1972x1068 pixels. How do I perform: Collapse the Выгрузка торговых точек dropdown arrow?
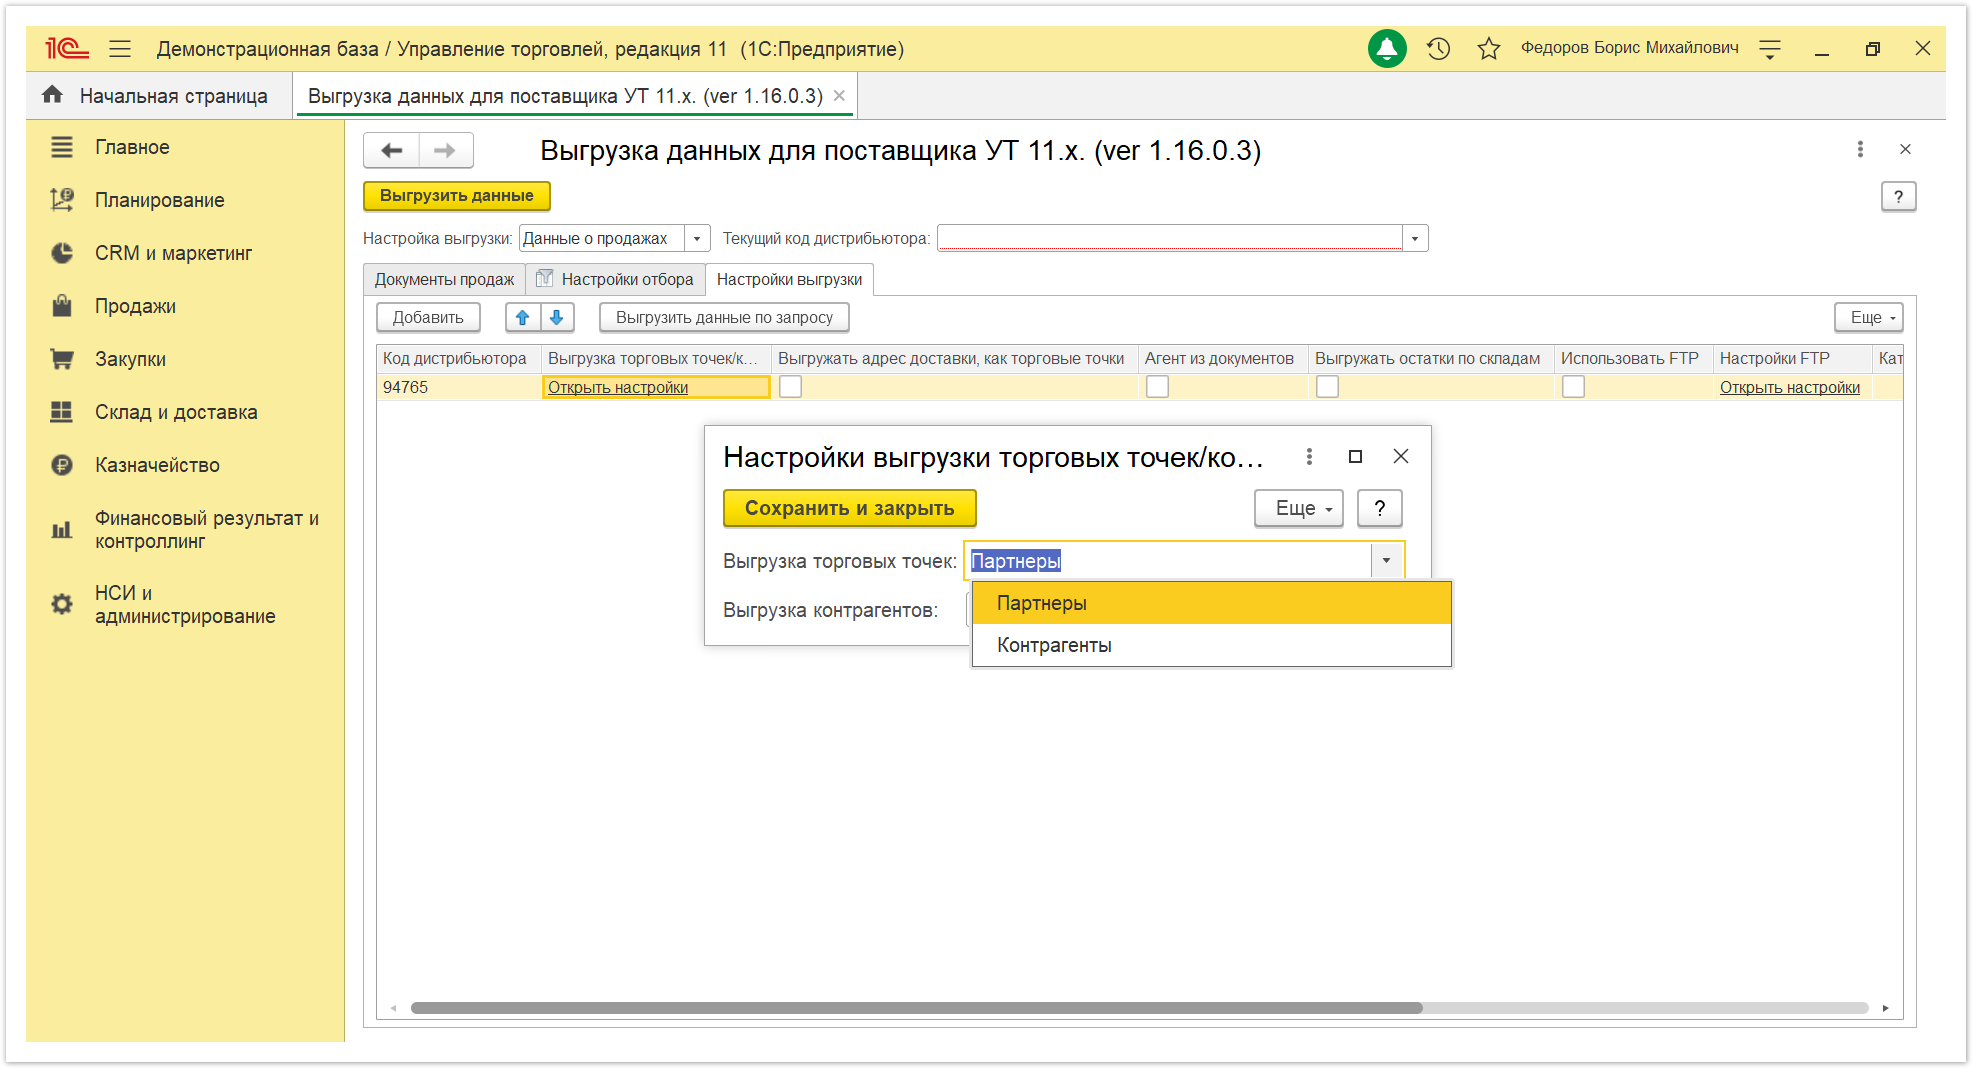click(1386, 560)
